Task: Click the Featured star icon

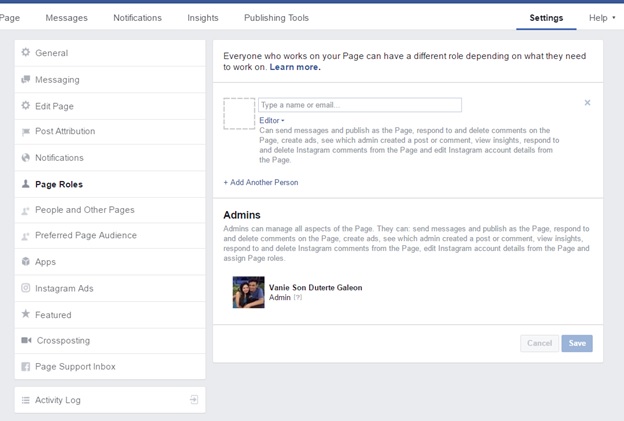Action: (25, 314)
